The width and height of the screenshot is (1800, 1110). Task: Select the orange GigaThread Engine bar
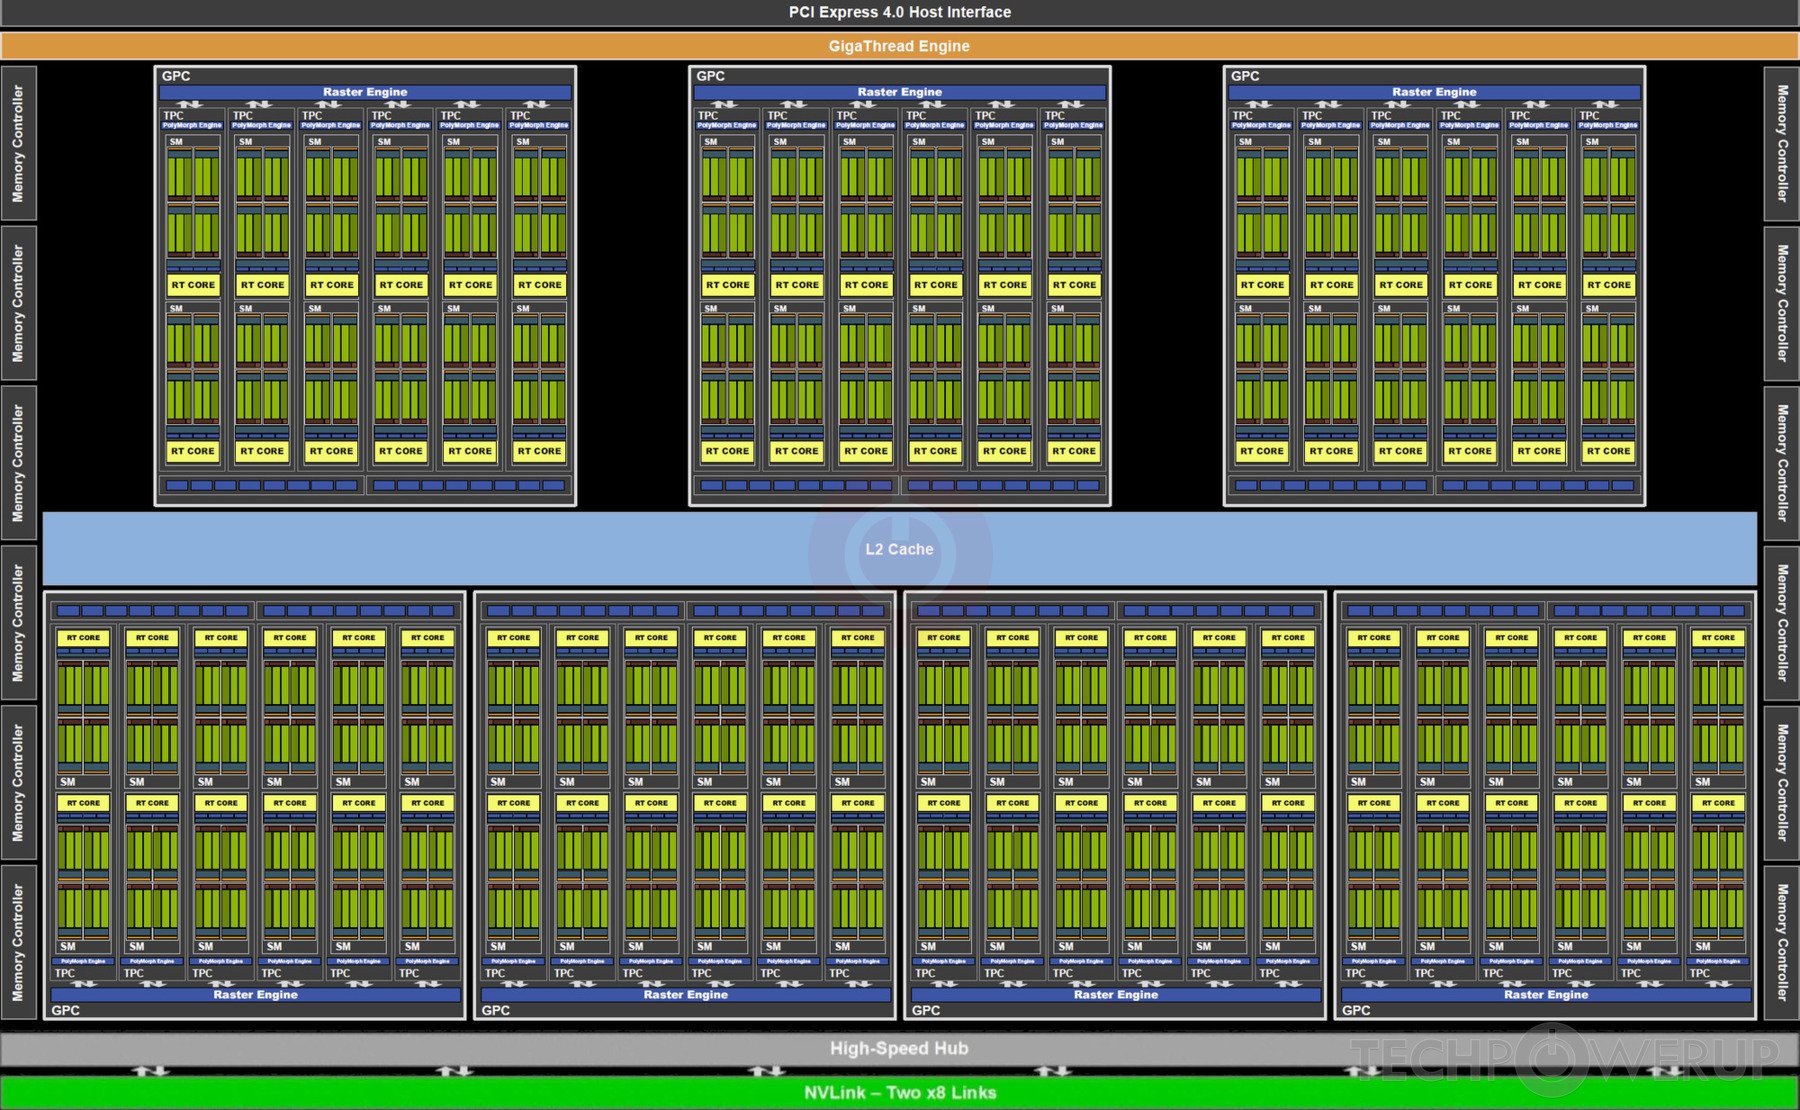899,46
